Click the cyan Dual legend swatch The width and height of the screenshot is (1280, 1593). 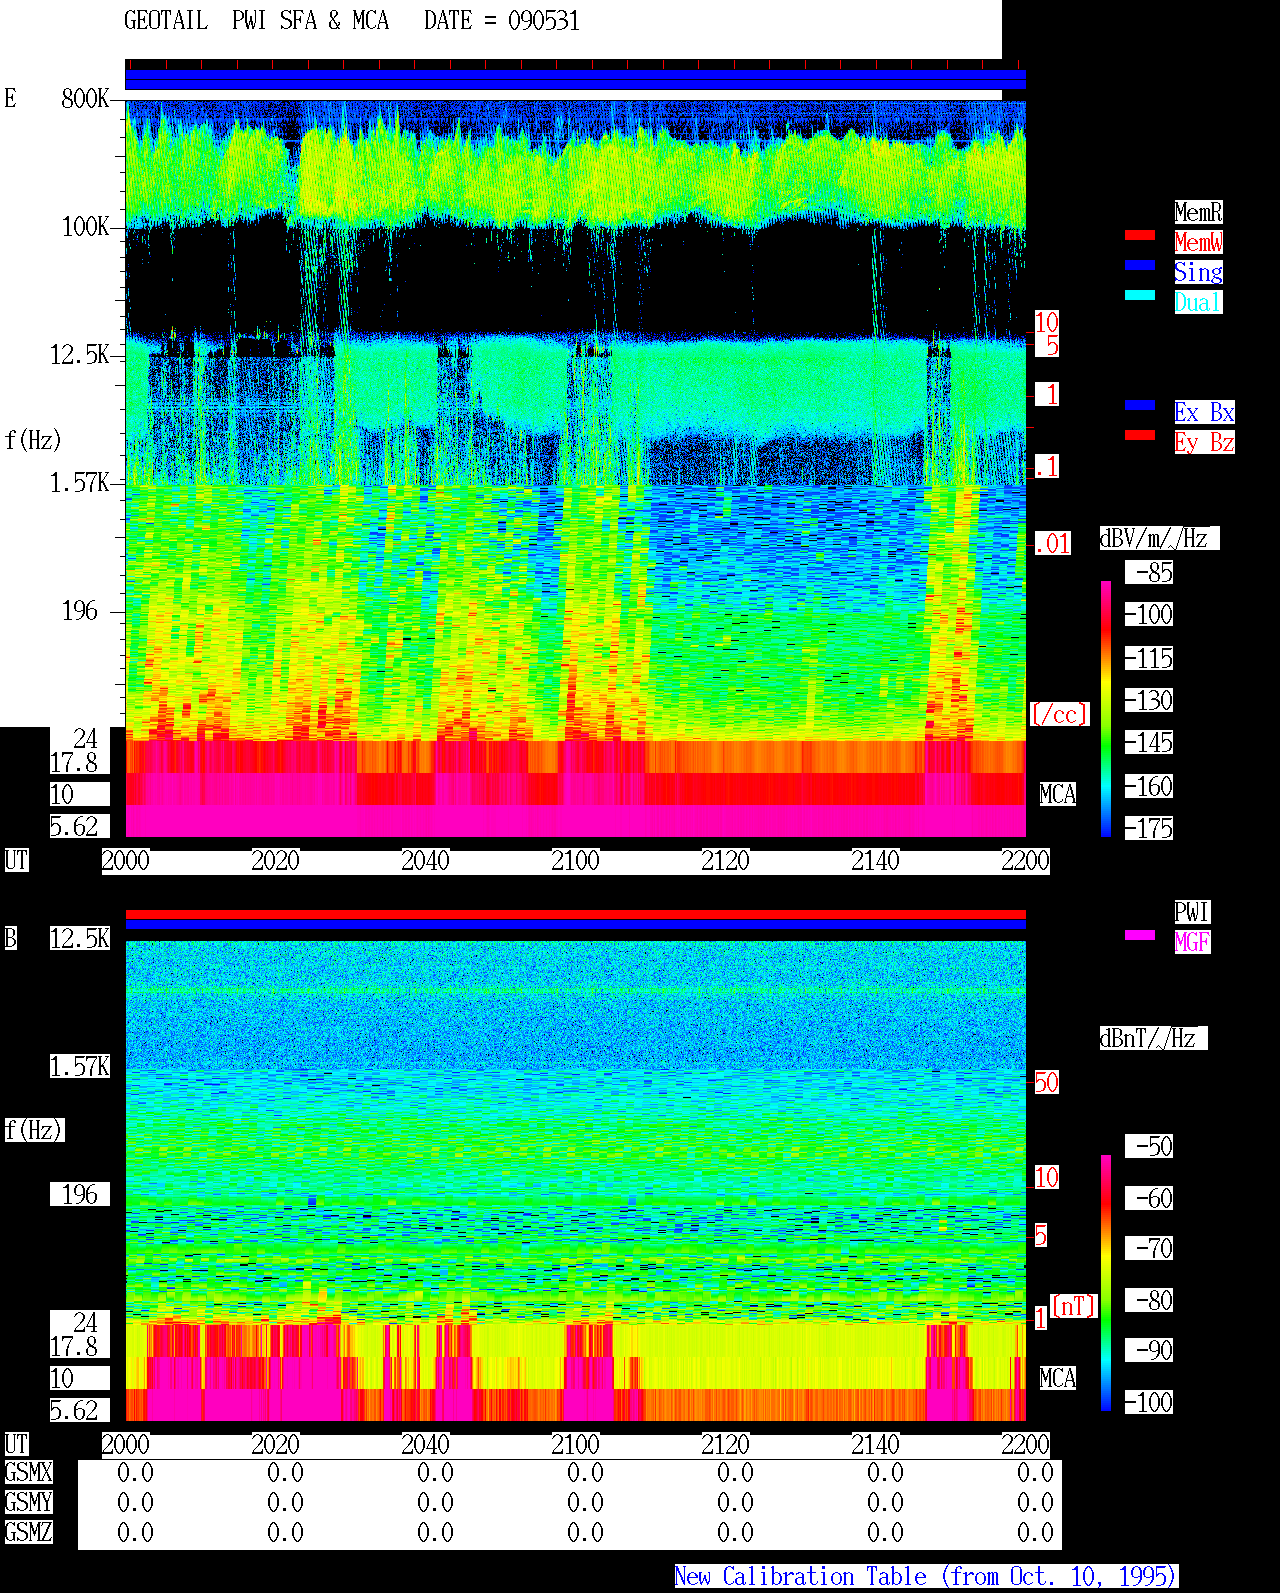click(1140, 295)
